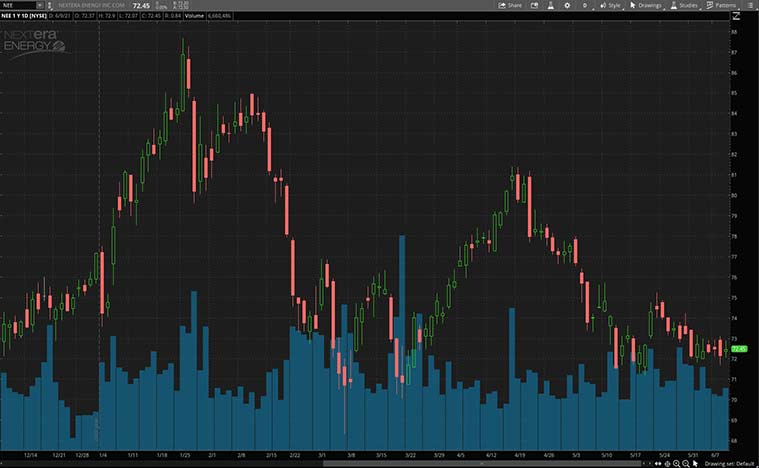Open the Drawings menu
Screen dimensions: 759x468
click(645, 5)
